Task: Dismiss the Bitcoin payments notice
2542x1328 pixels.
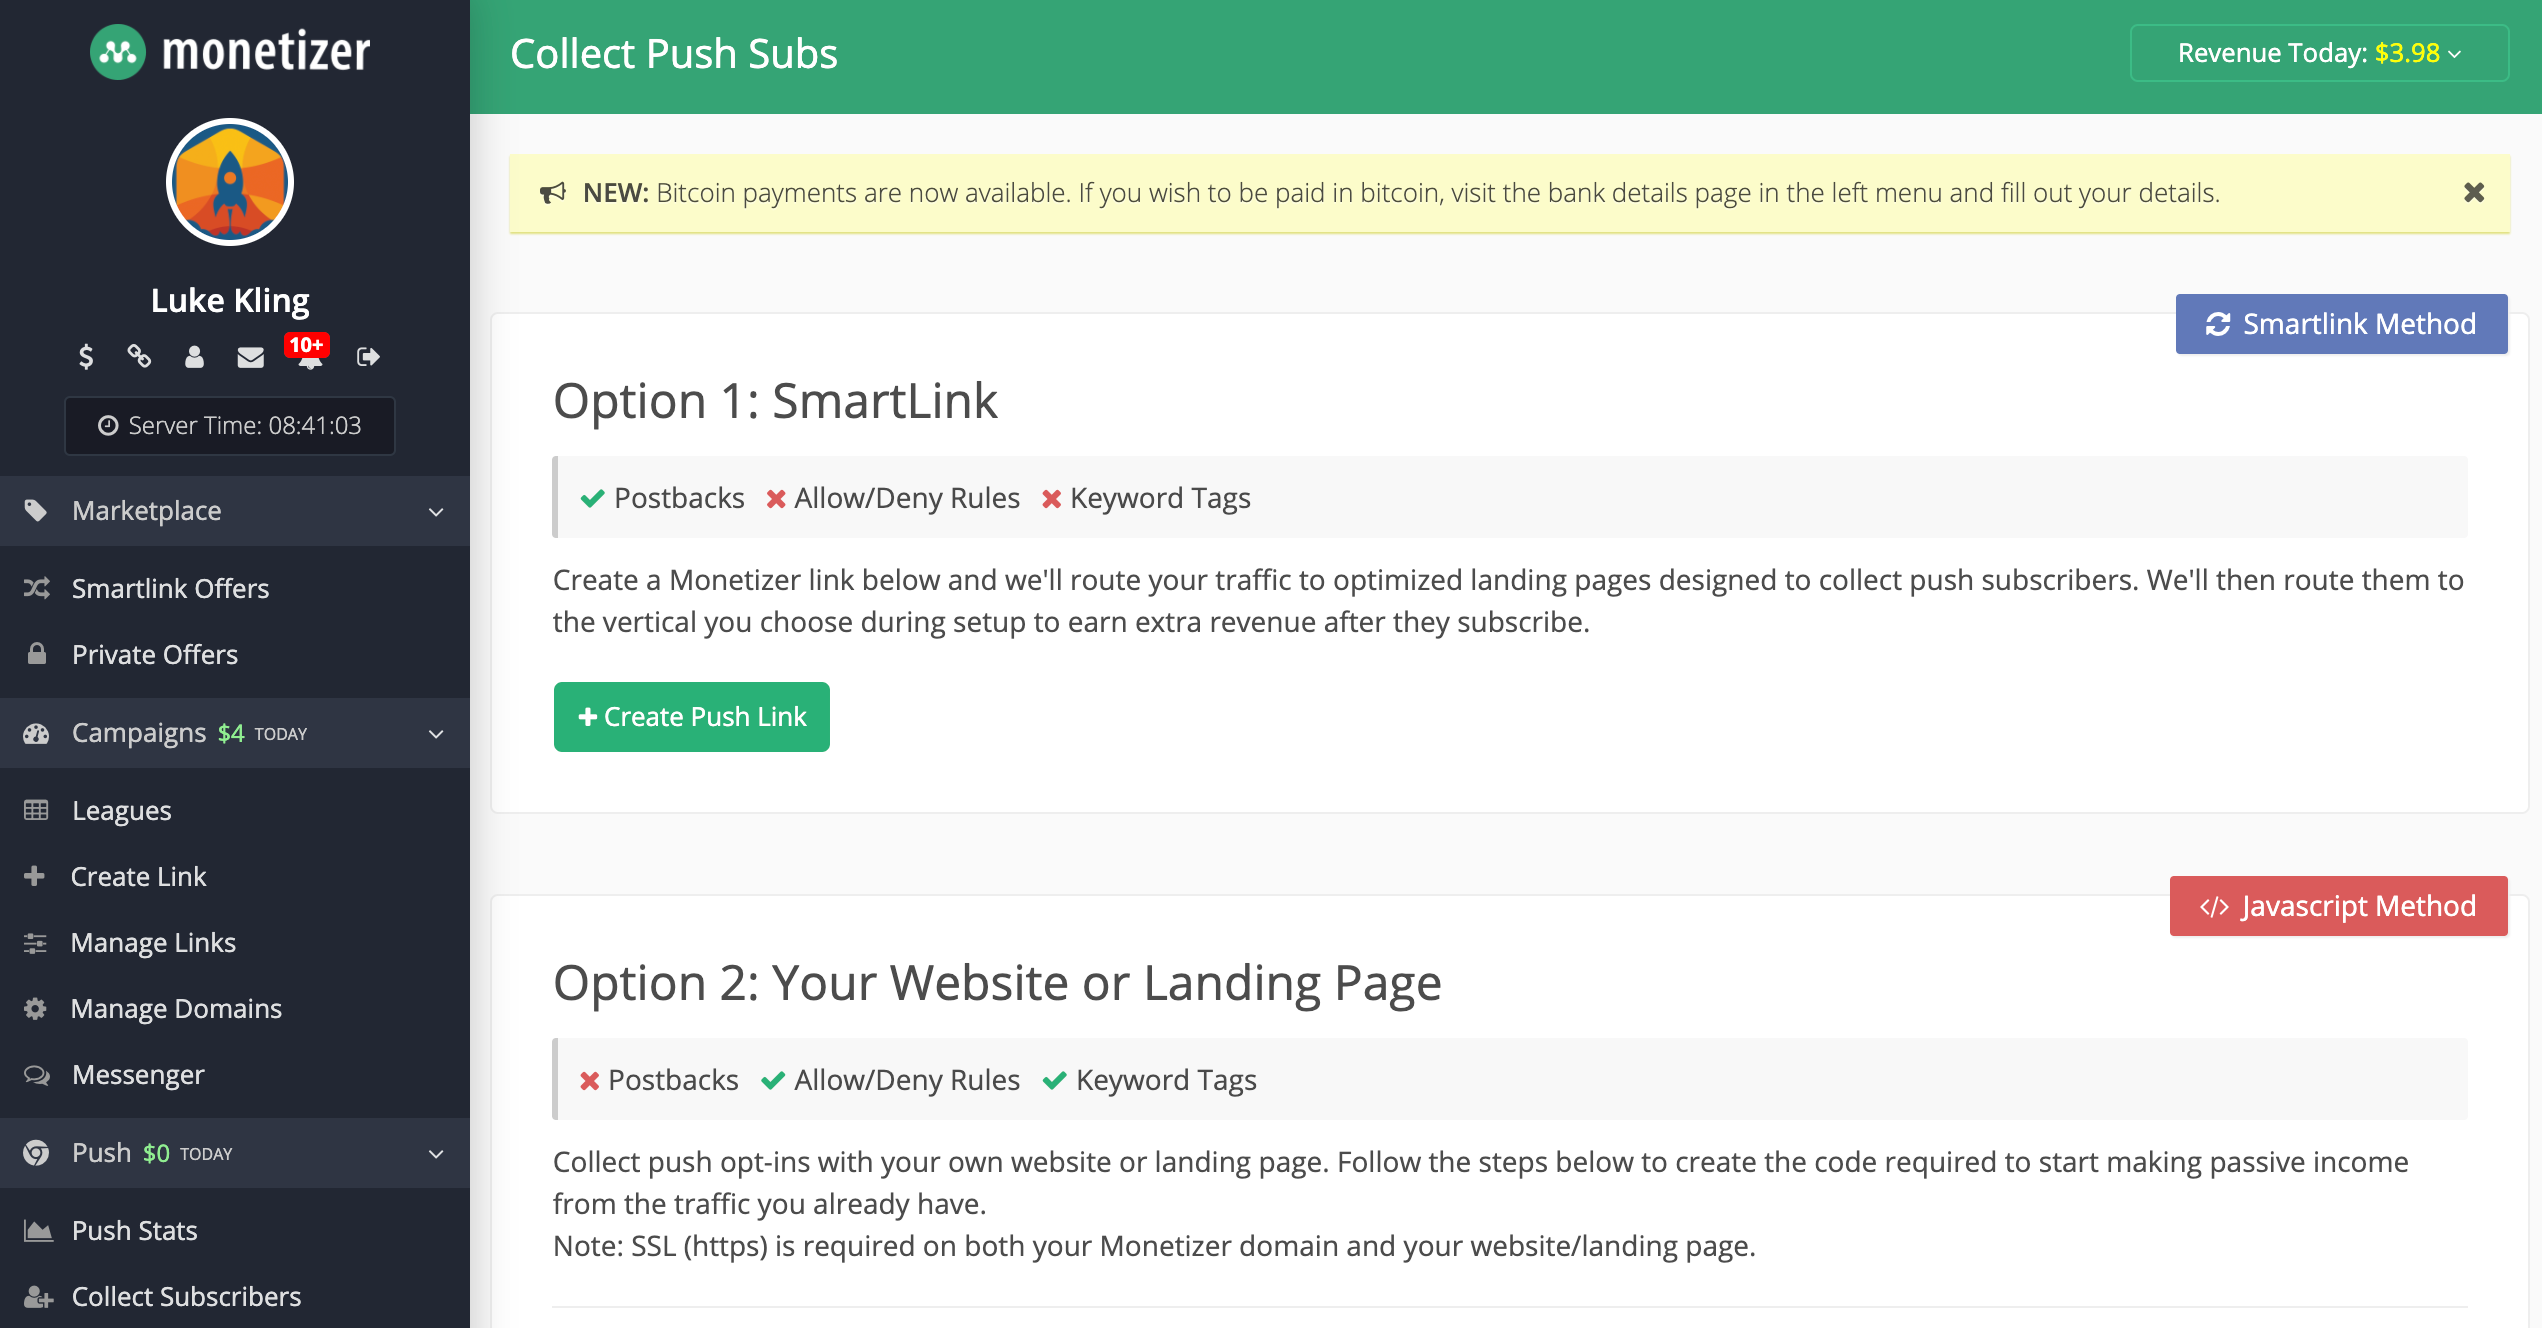Action: (x=2474, y=192)
